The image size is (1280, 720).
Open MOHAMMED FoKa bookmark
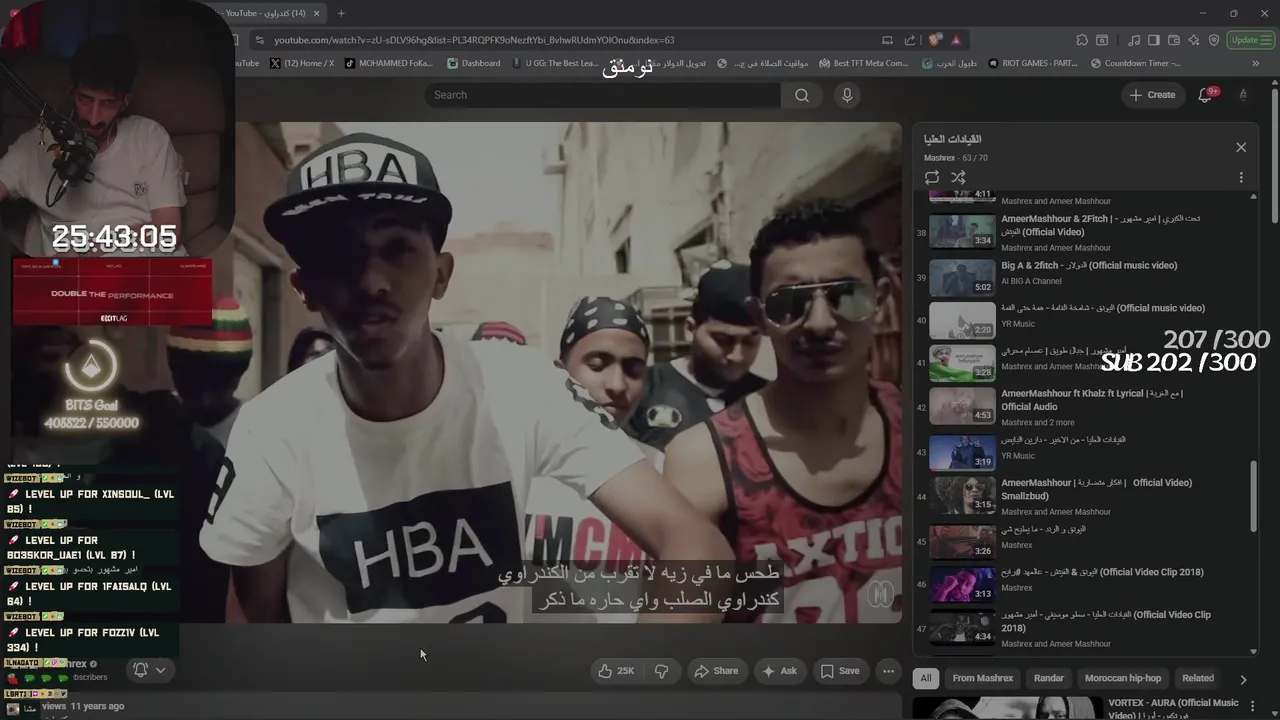tap(389, 63)
